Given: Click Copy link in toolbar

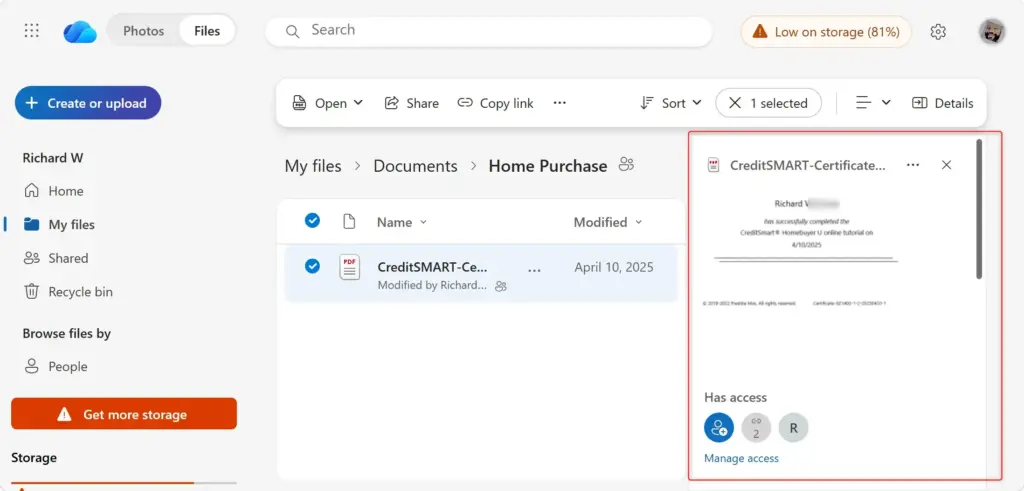Looking at the screenshot, I should [495, 103].
